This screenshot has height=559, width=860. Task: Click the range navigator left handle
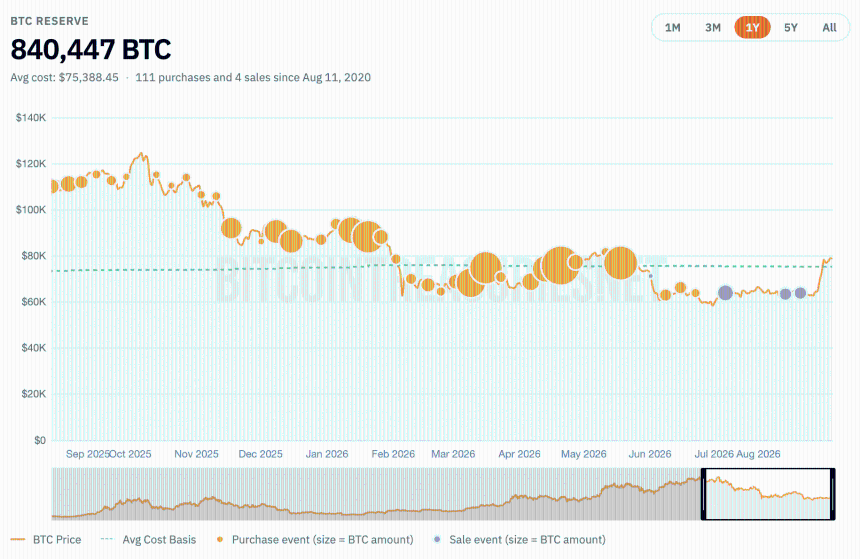pos(704,494)
